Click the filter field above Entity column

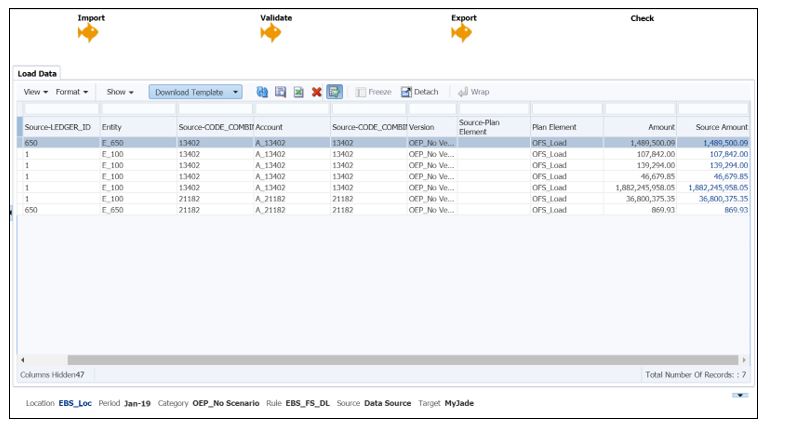point(136,108)
